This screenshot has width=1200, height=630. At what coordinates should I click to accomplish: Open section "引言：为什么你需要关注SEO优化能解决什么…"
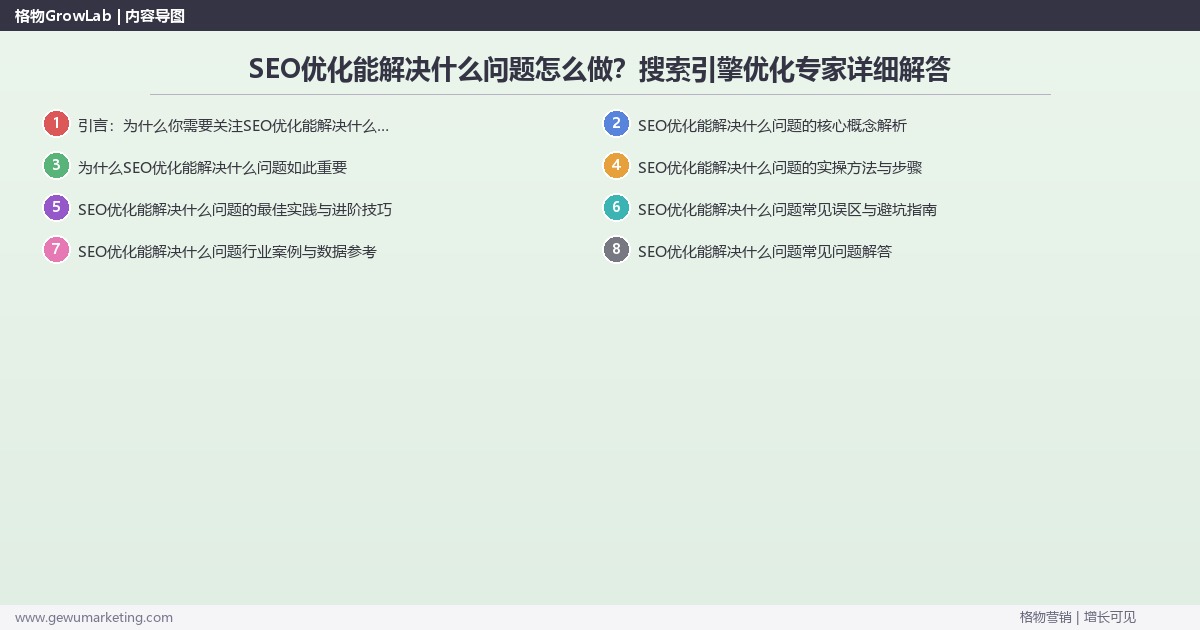click(233, 126)
